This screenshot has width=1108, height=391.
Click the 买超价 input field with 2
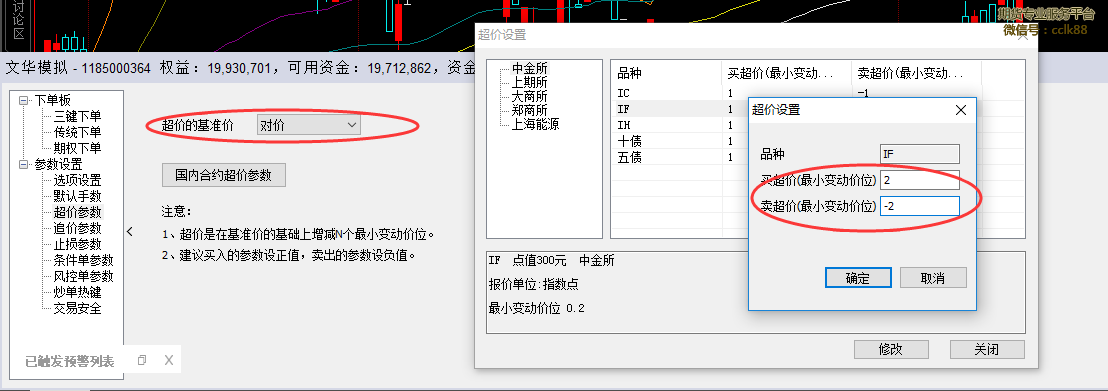(919, 180)
